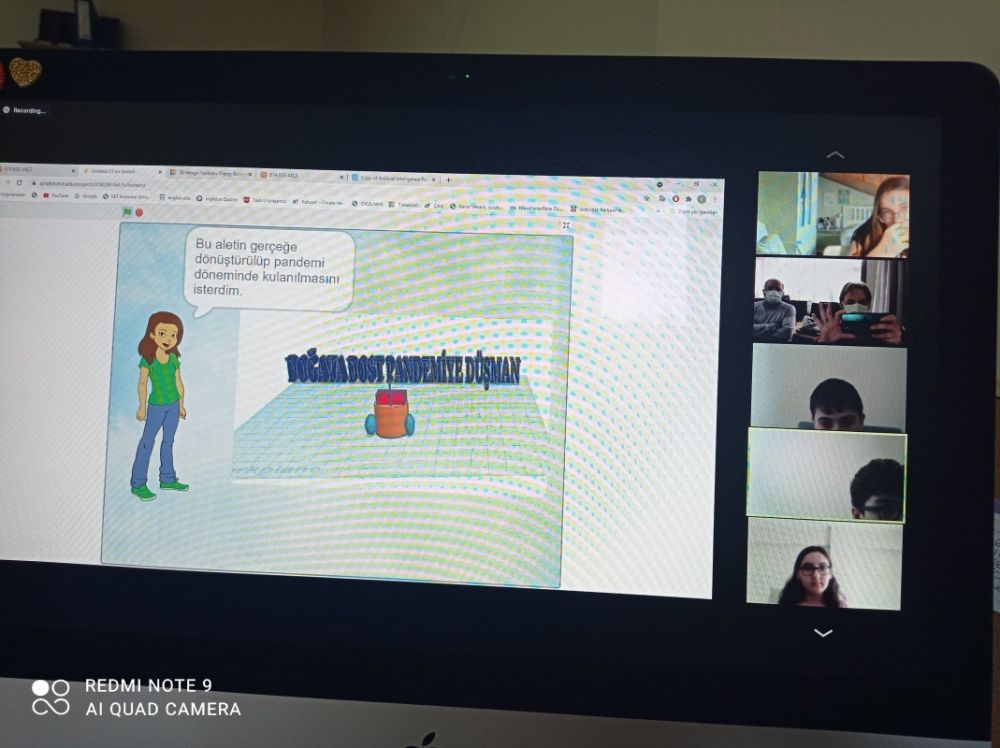Switch to Copy of Artificial Intelligence tab

[392, 179]
